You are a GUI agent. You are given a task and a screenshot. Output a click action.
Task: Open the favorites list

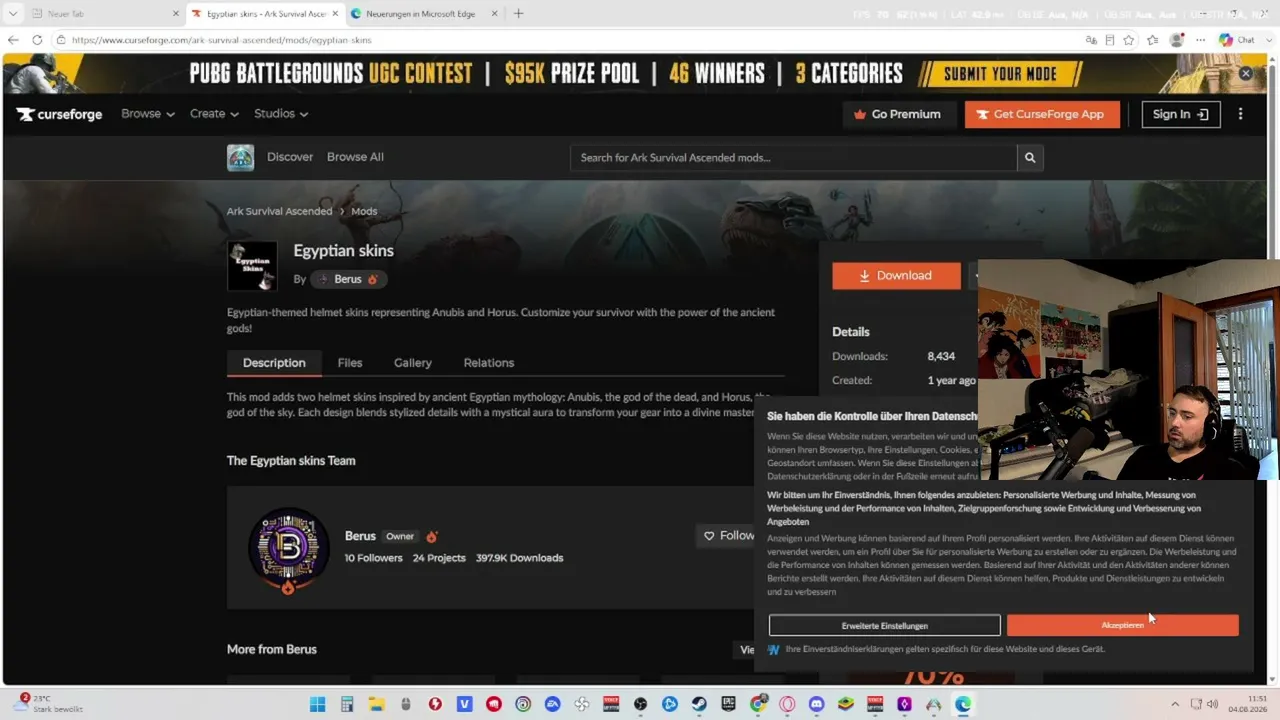click(1153, 40)
